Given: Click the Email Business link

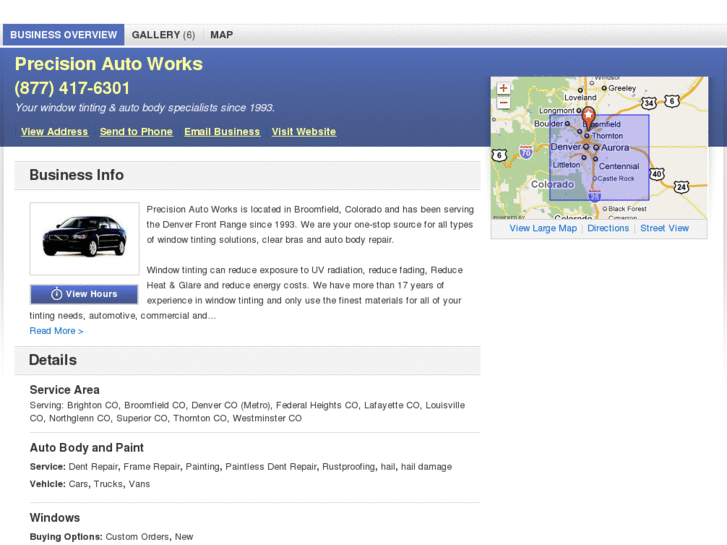Looking at the screenshot, I should pyautogui.click(x=222, y=132).
